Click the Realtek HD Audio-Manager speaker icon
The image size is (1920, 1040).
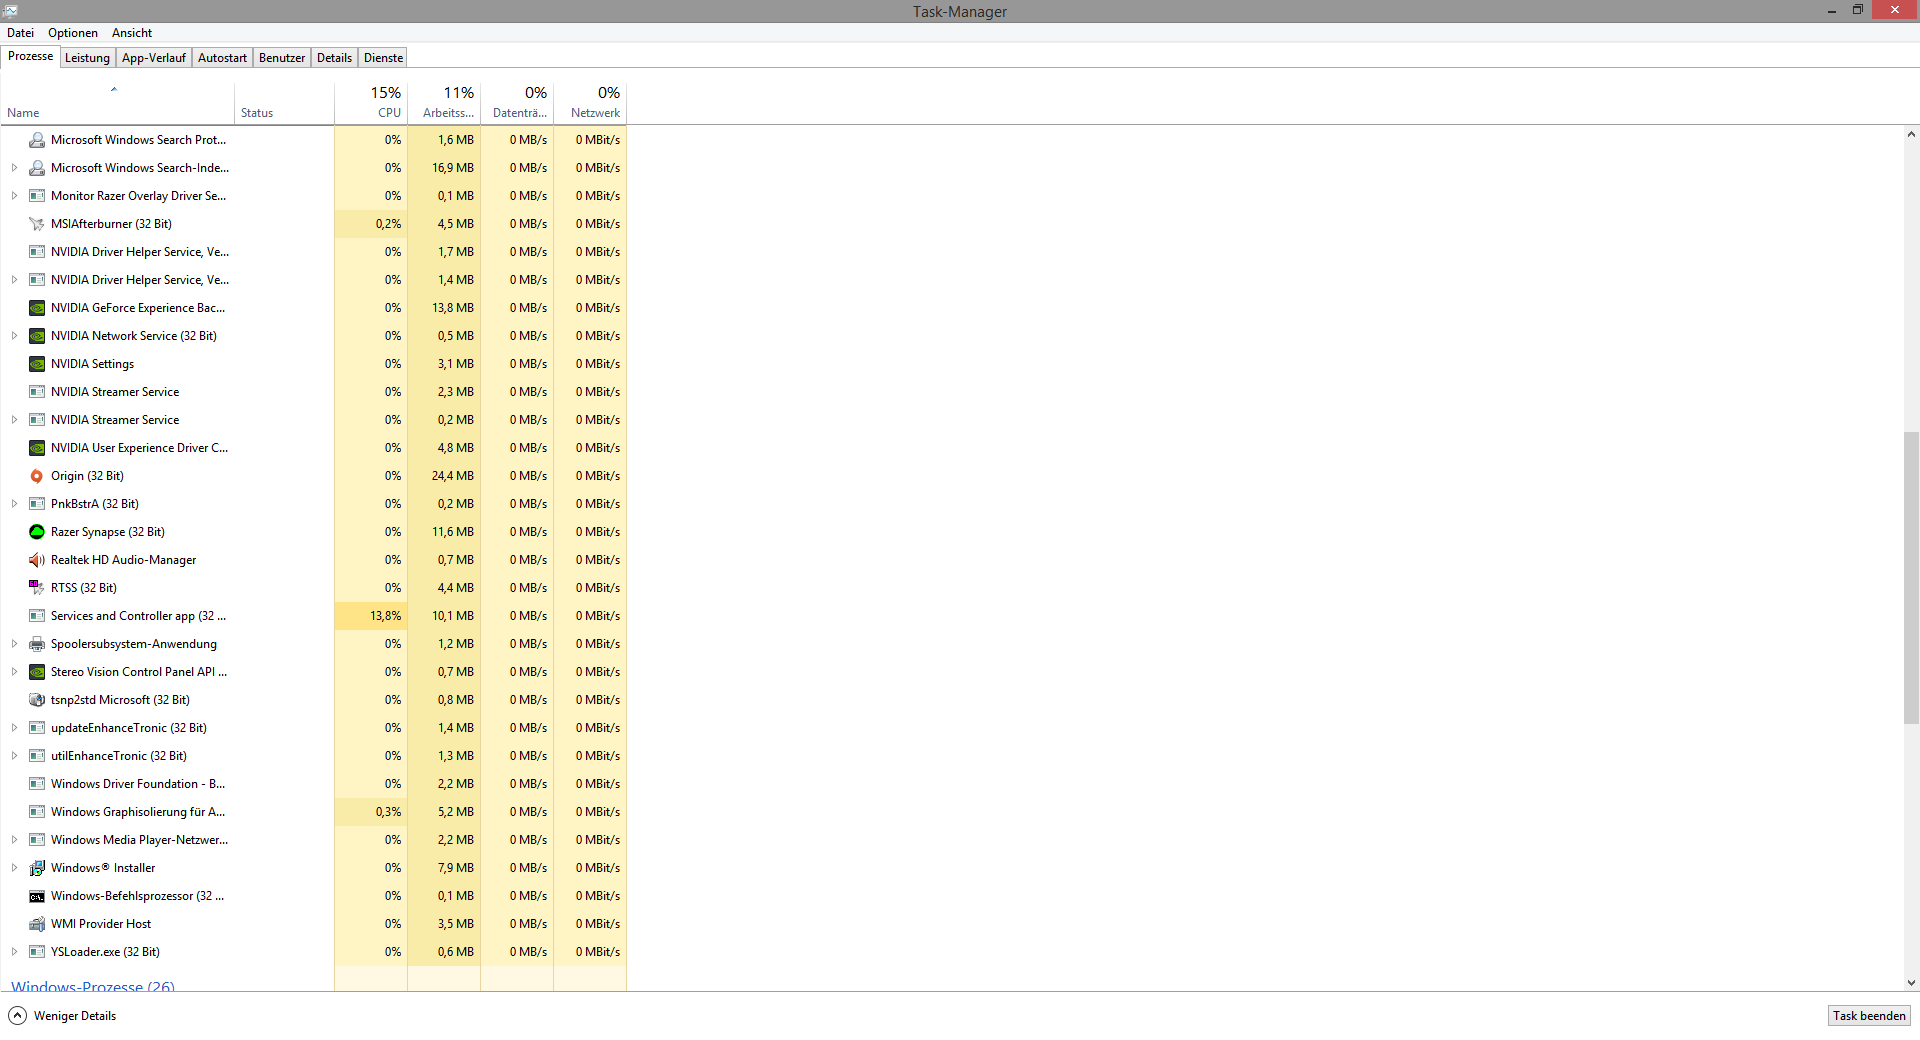coord(37,560)
